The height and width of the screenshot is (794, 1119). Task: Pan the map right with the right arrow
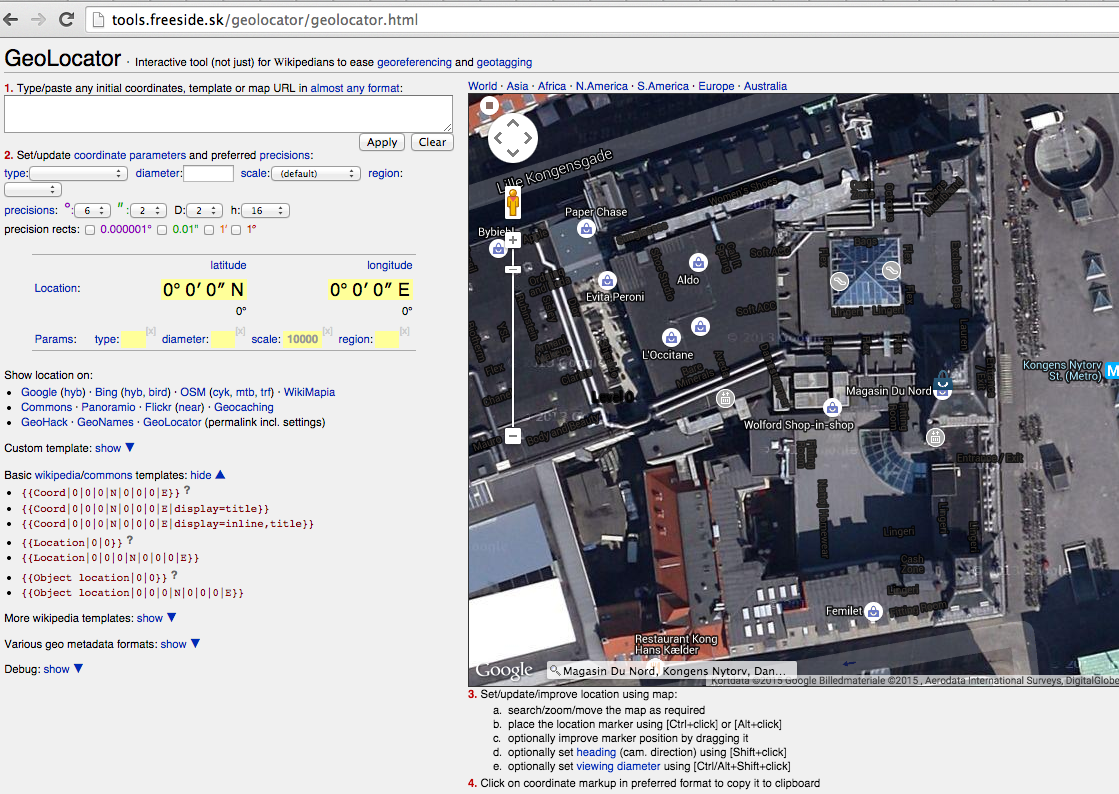[528, 138]
